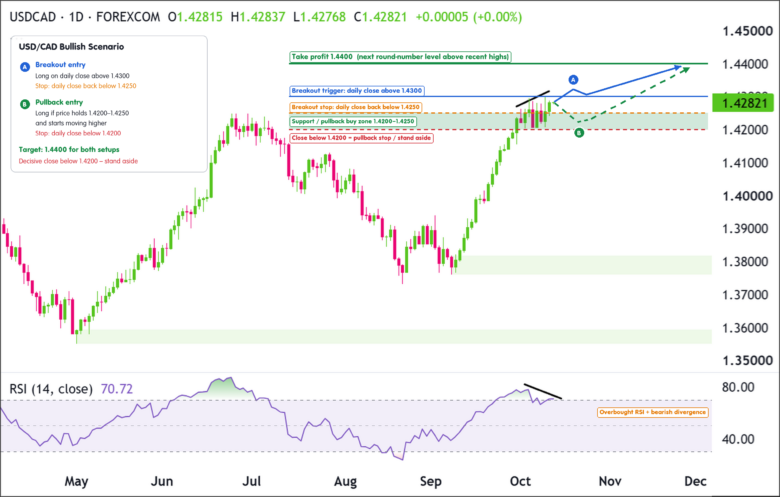This screenshot has width=780, height=497.
Task: Click the 'RSI (14, close)' indicator title
Action: click(51, 389)
